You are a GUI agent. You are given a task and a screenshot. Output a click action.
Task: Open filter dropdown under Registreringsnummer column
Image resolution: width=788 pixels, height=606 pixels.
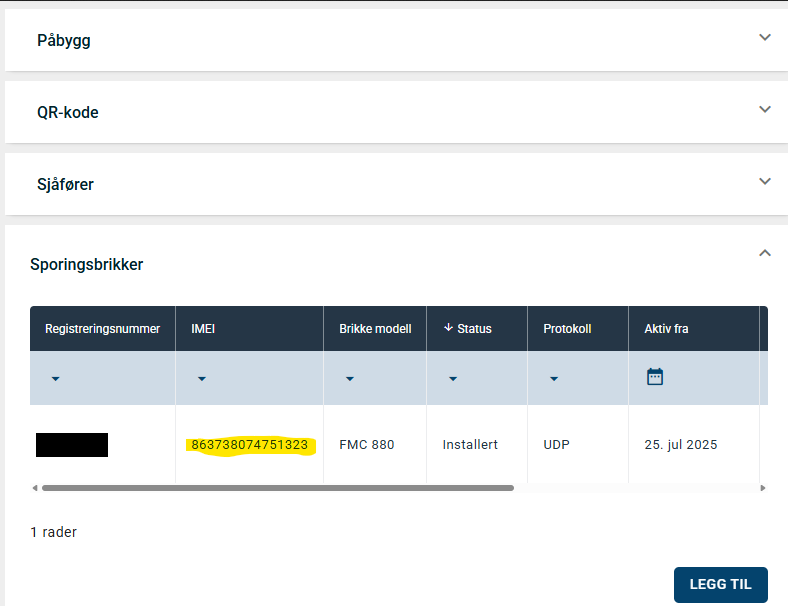pyautogui.click(x=55, y=379)
